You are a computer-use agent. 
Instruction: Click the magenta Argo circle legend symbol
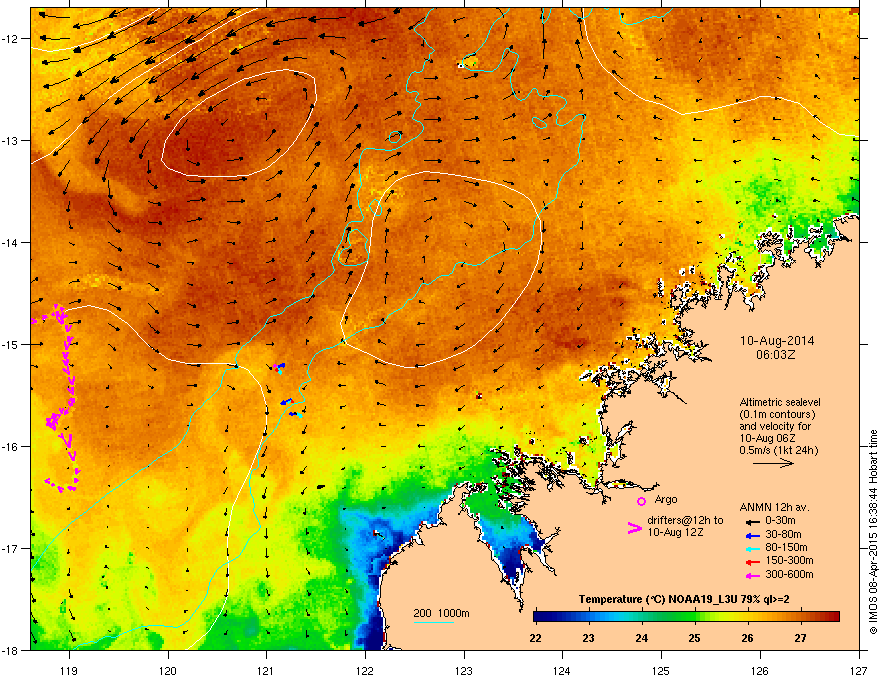point(641,501)
